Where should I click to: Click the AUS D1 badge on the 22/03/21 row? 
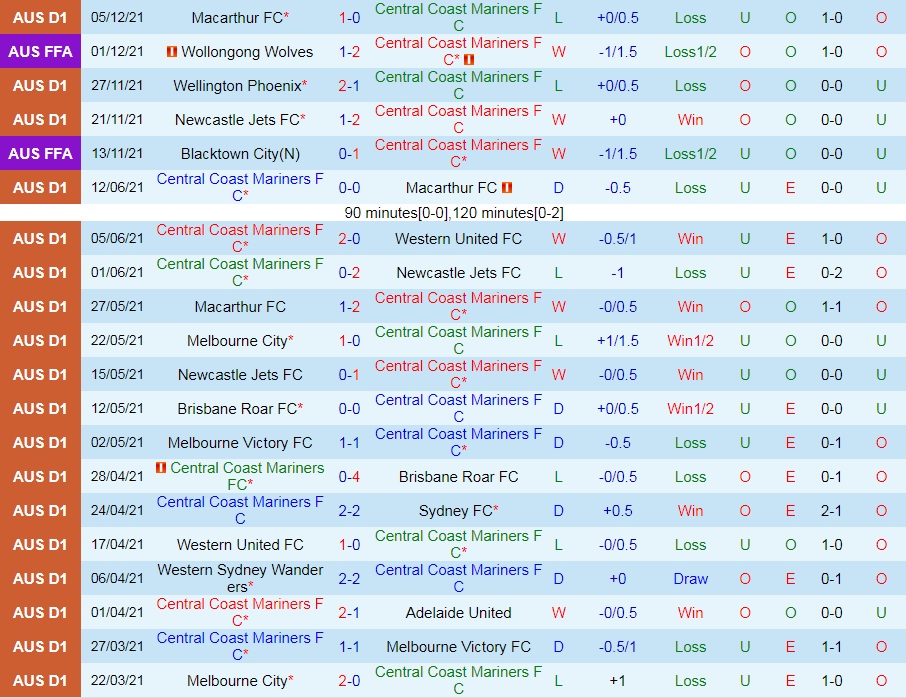tap(40, 680)
